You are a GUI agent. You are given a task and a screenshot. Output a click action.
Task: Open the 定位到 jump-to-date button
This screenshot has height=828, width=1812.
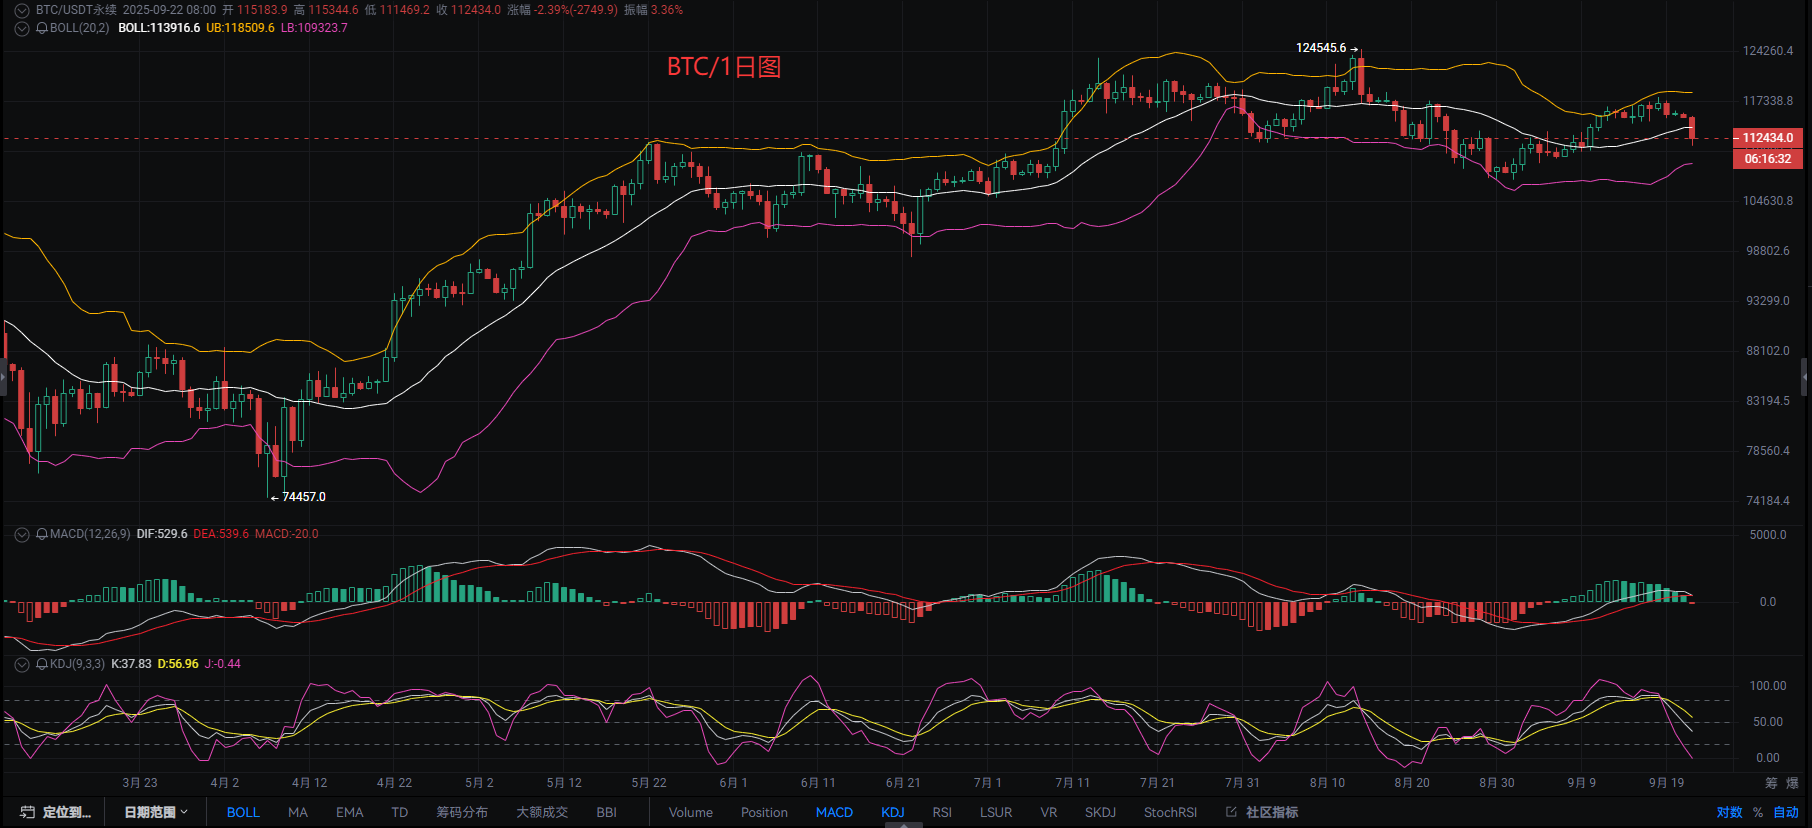click(56, 812)
